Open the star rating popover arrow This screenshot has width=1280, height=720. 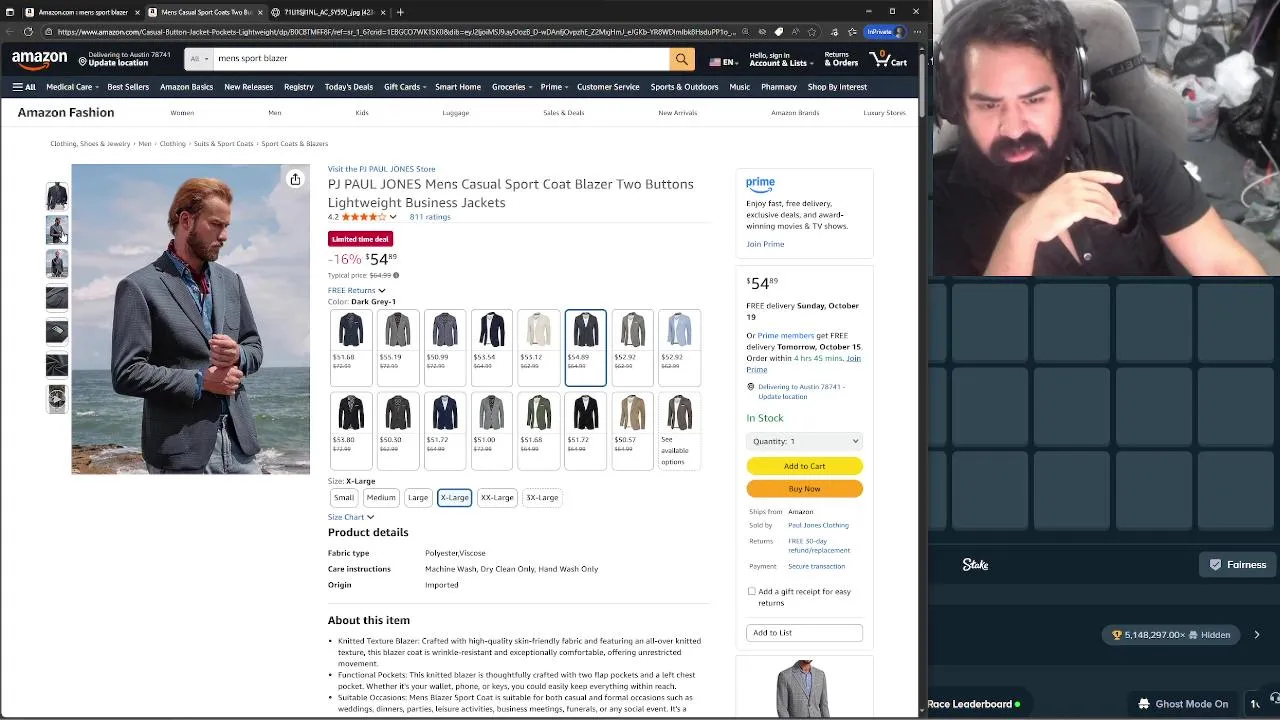(x=393, y=217)
